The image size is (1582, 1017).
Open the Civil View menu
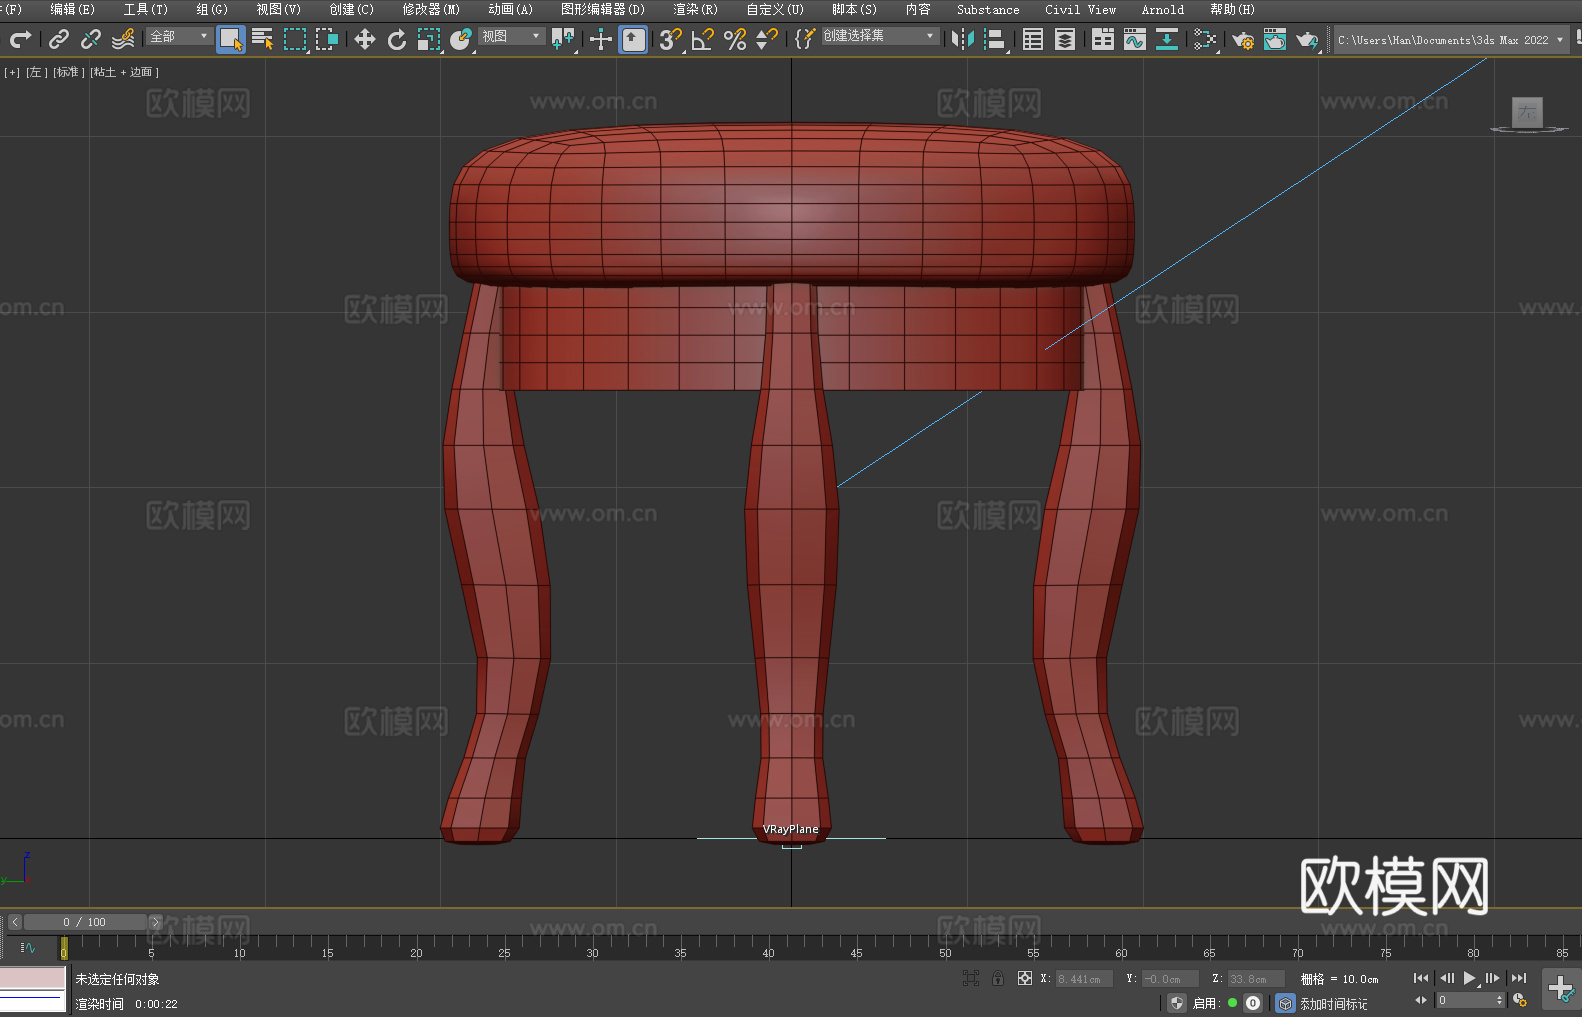(1080, 9)
